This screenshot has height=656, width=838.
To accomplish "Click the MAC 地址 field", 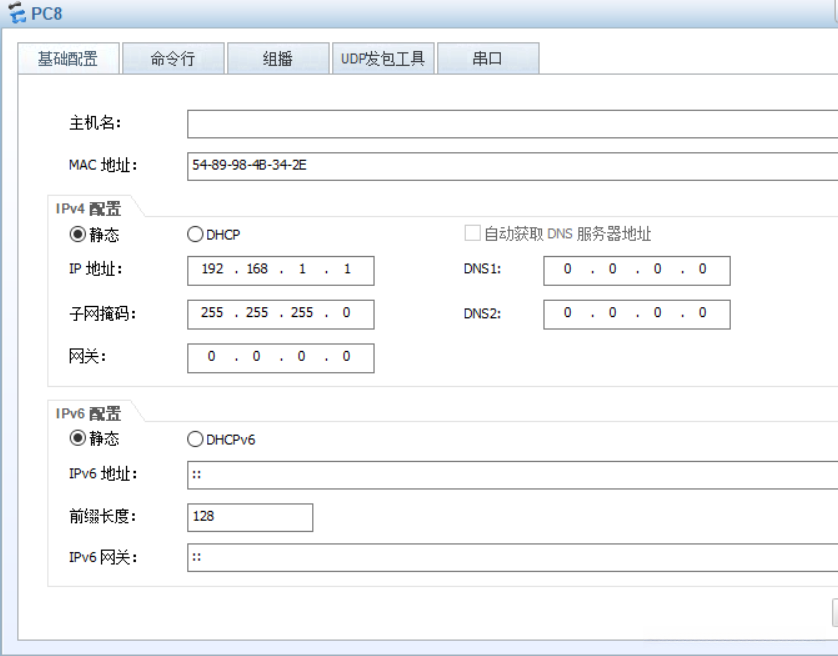I will coord(513,166).
